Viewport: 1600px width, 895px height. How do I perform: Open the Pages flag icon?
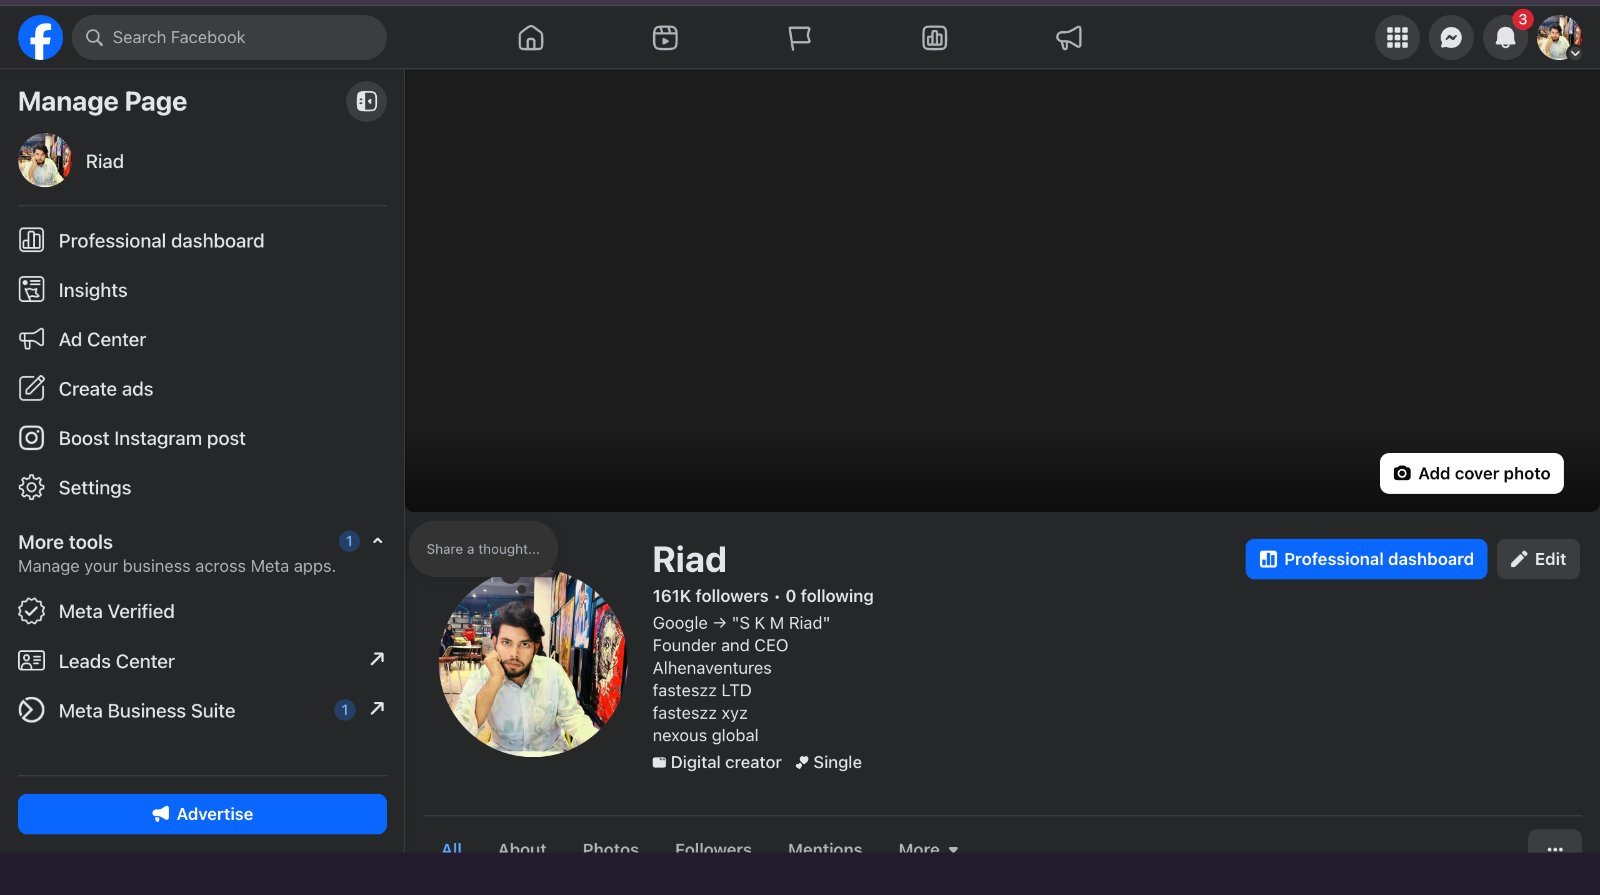click(799, 38)
